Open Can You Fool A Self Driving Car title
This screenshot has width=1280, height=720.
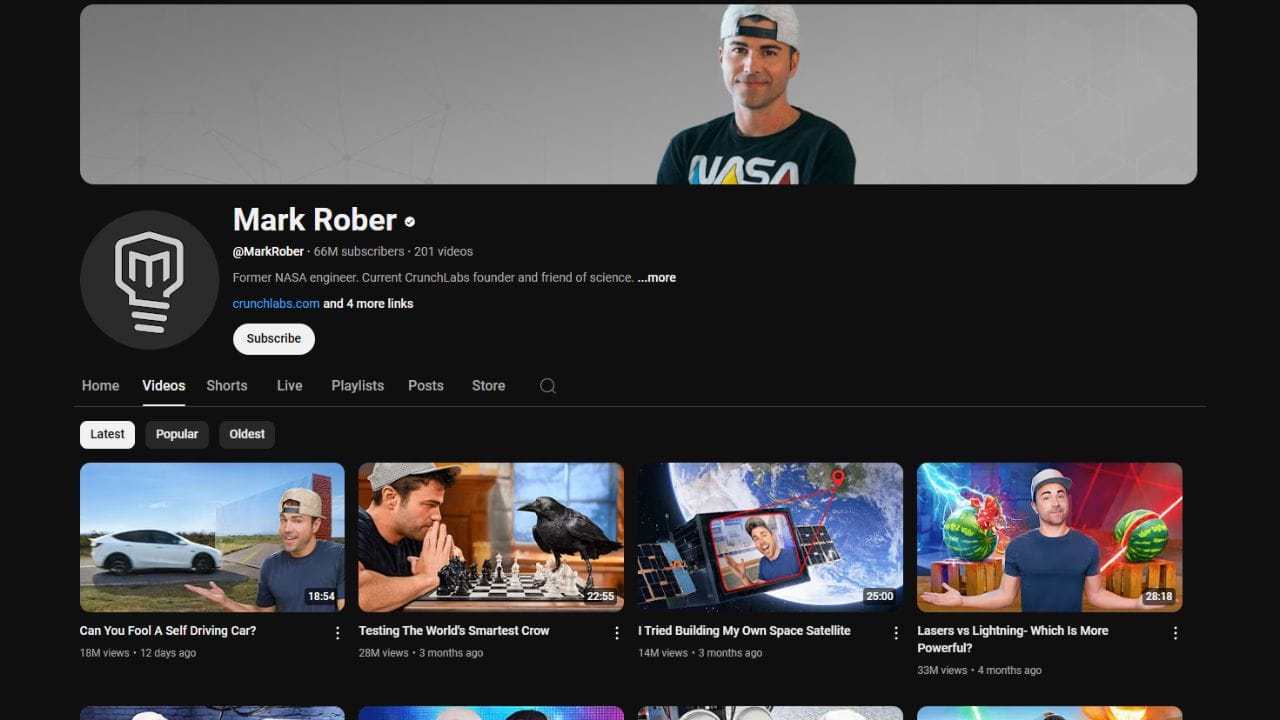[168, 631]
